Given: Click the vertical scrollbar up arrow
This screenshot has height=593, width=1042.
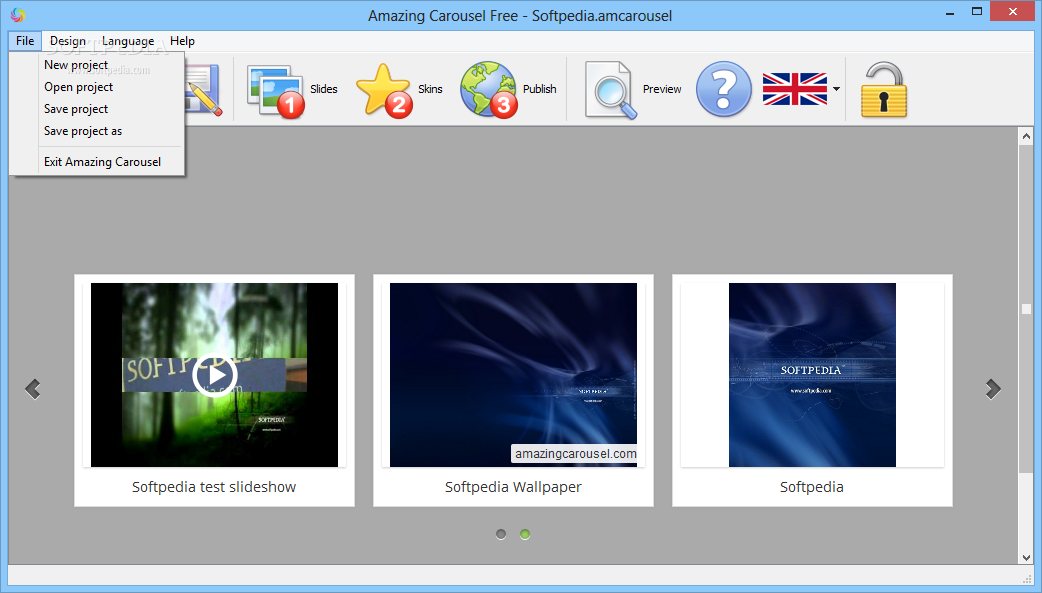Looking at the screenshot, I should coord(1026,136).
